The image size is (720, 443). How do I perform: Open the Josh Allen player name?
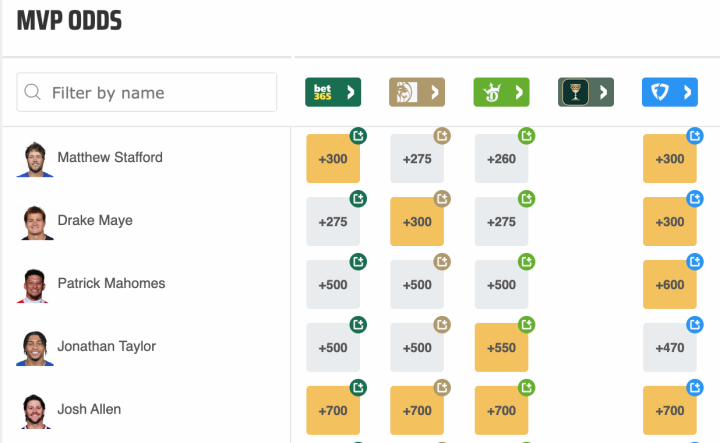click(x=90, y=409)
